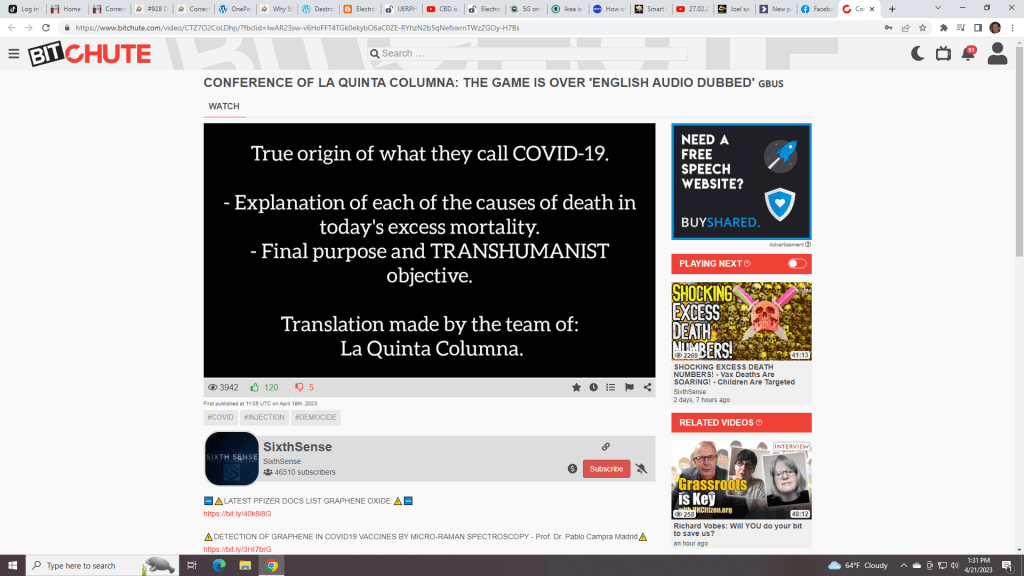Select the WATCH tab
Image resolution: width=1024 pixels, height=576 pixels.
tap(224, 107)
